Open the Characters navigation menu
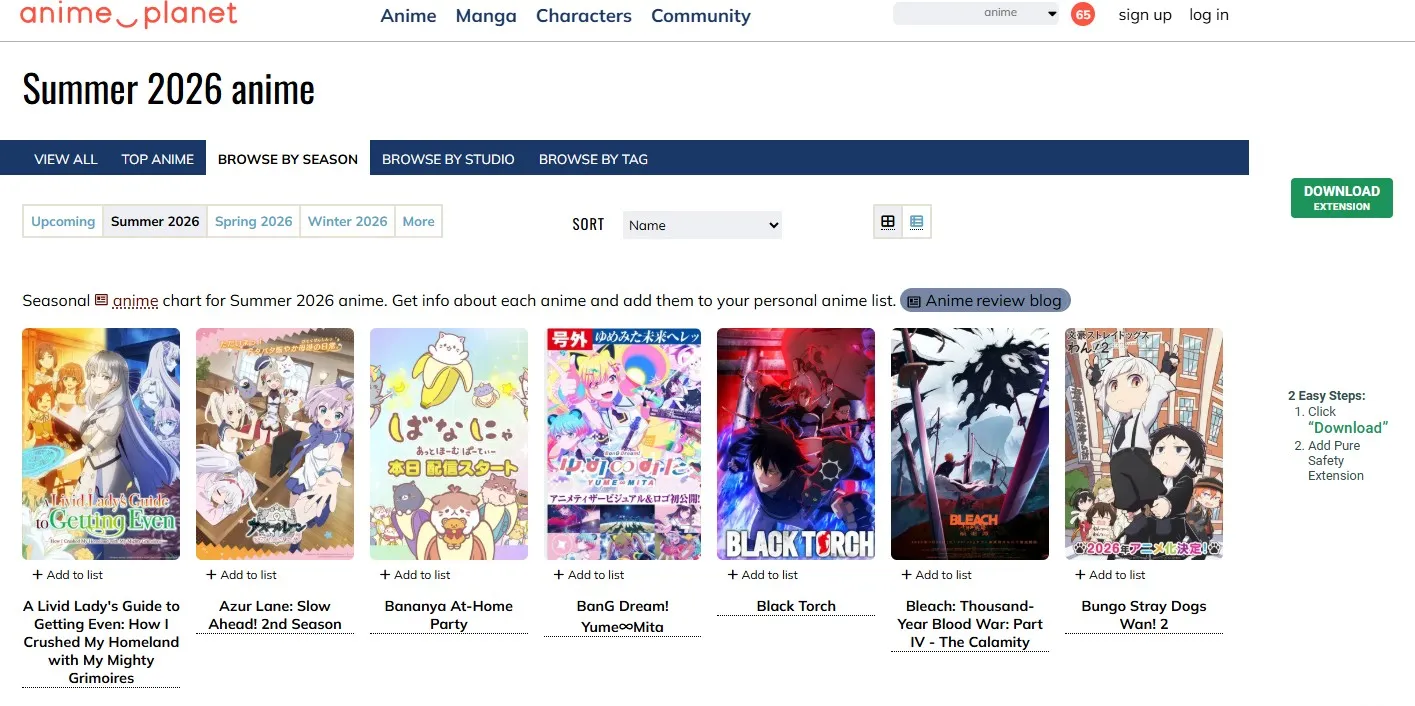This screenshot has width=1415, height=706. click(x=584, y=16)
